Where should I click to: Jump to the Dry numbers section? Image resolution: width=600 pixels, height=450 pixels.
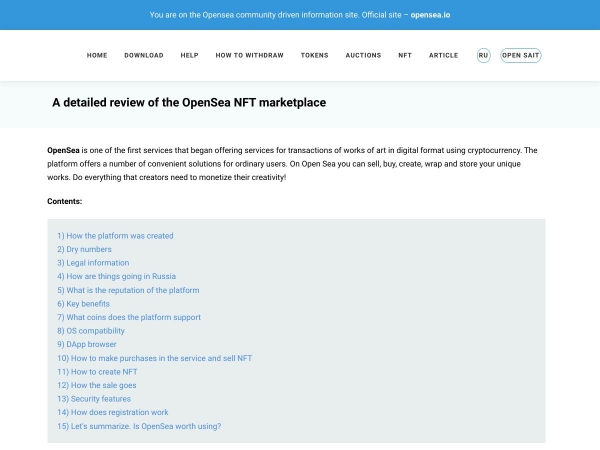pyautogui.click(x=84, y=249)
